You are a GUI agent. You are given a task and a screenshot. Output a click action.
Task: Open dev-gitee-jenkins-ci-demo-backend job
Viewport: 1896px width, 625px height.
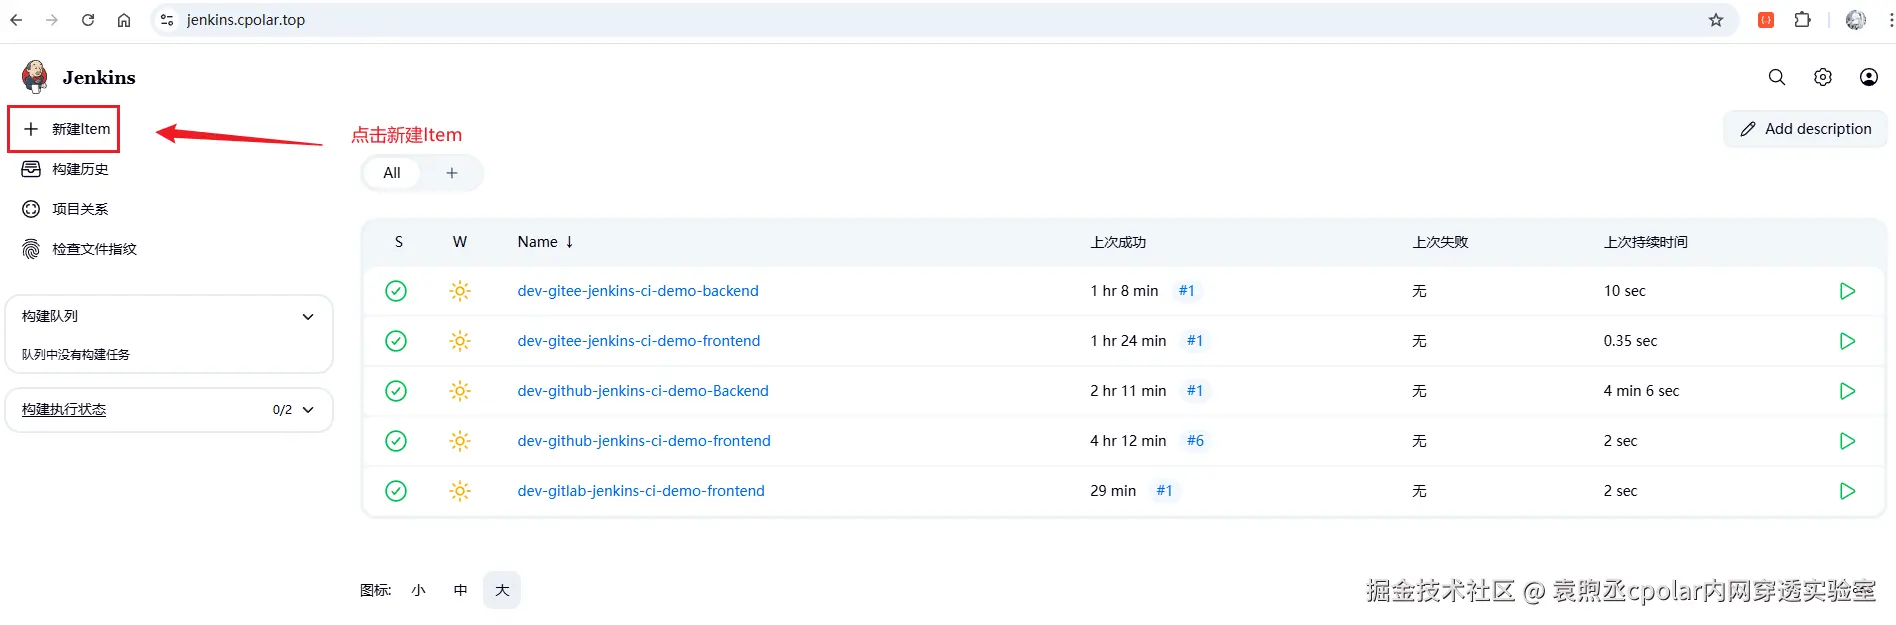point(638,291)
